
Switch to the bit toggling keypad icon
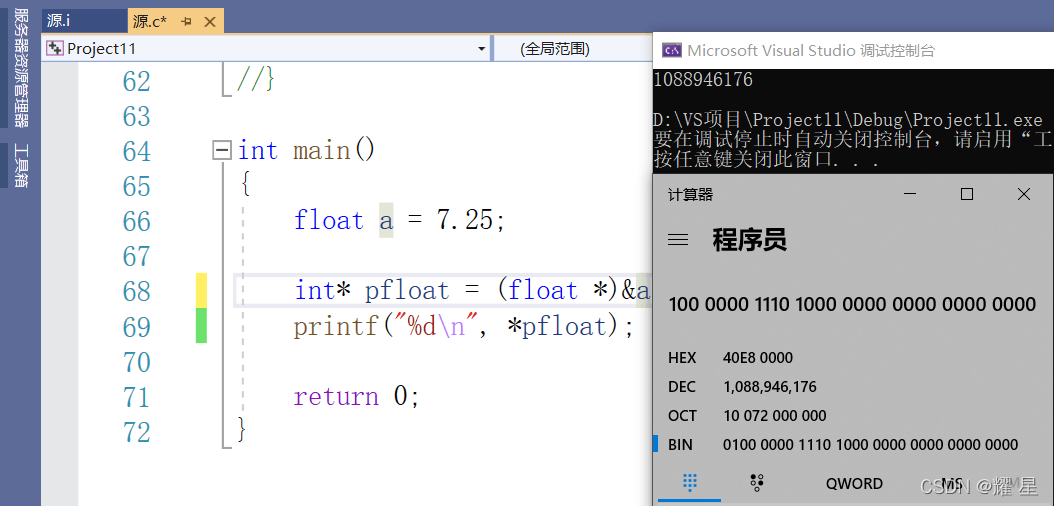tap(757, 483)
